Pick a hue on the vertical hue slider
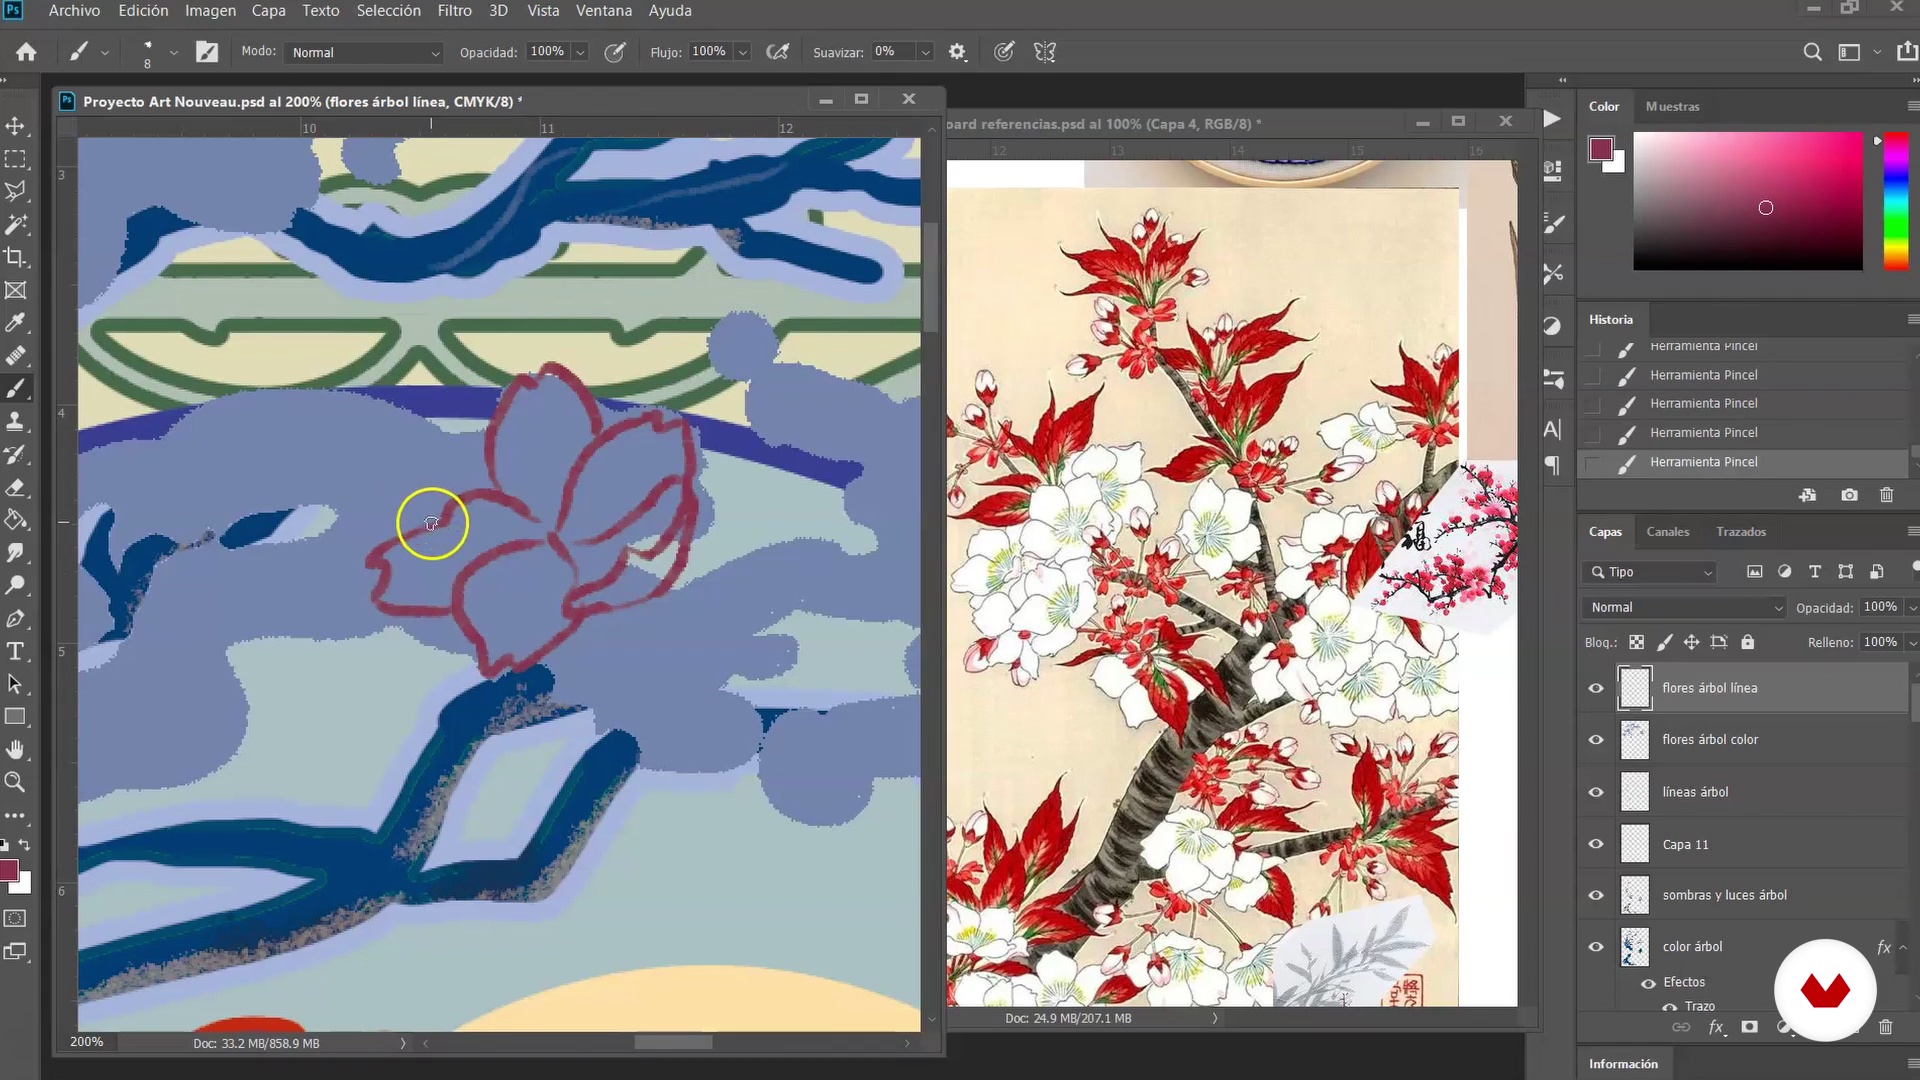The image size is (1920, 1080). pos(1895,200)
